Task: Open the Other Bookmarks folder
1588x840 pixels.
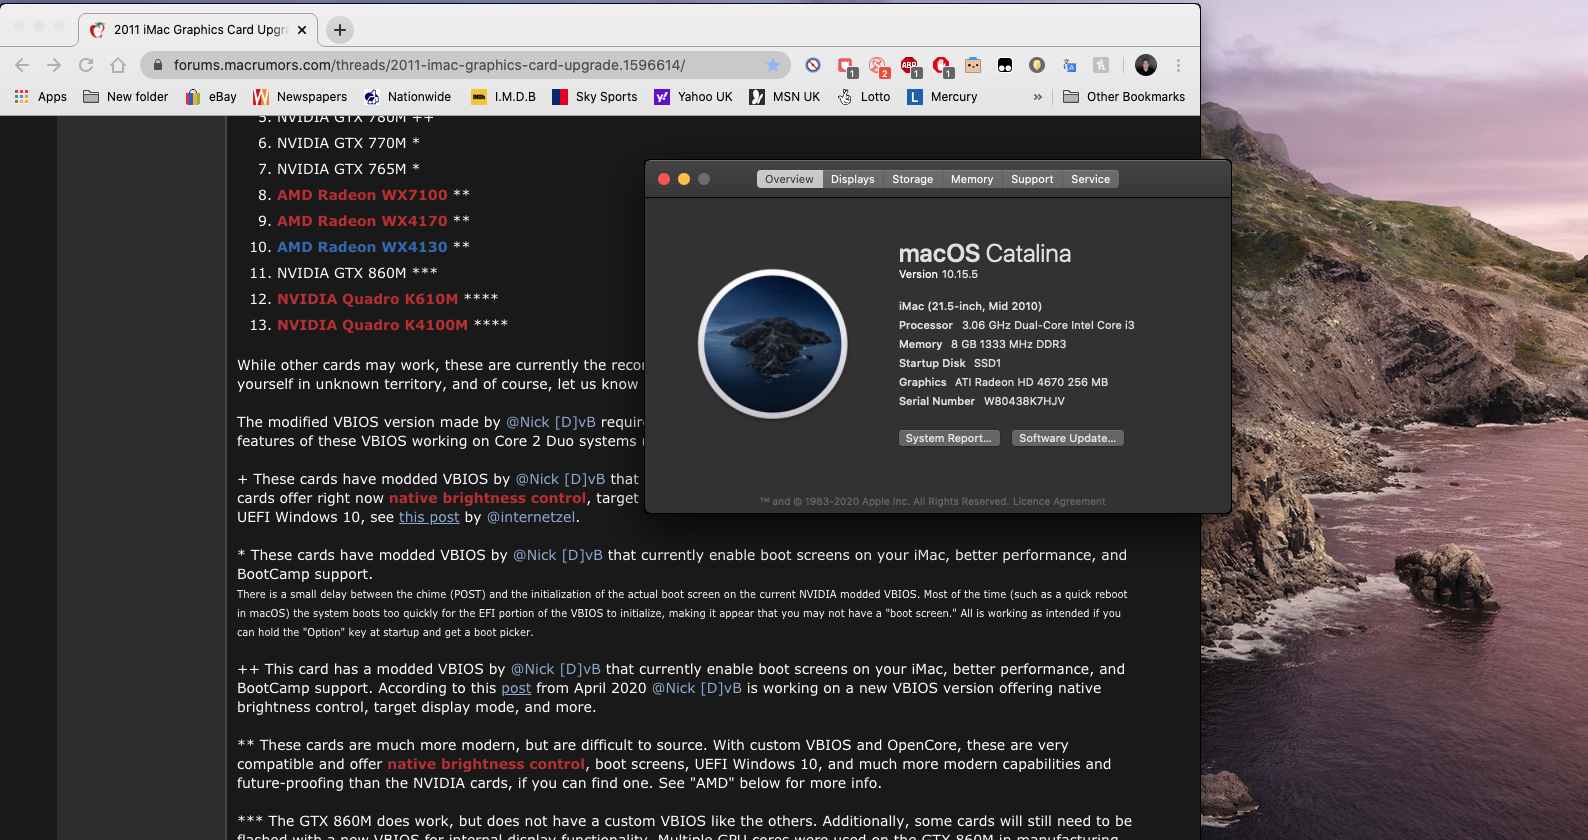Action: [1124, 97]
